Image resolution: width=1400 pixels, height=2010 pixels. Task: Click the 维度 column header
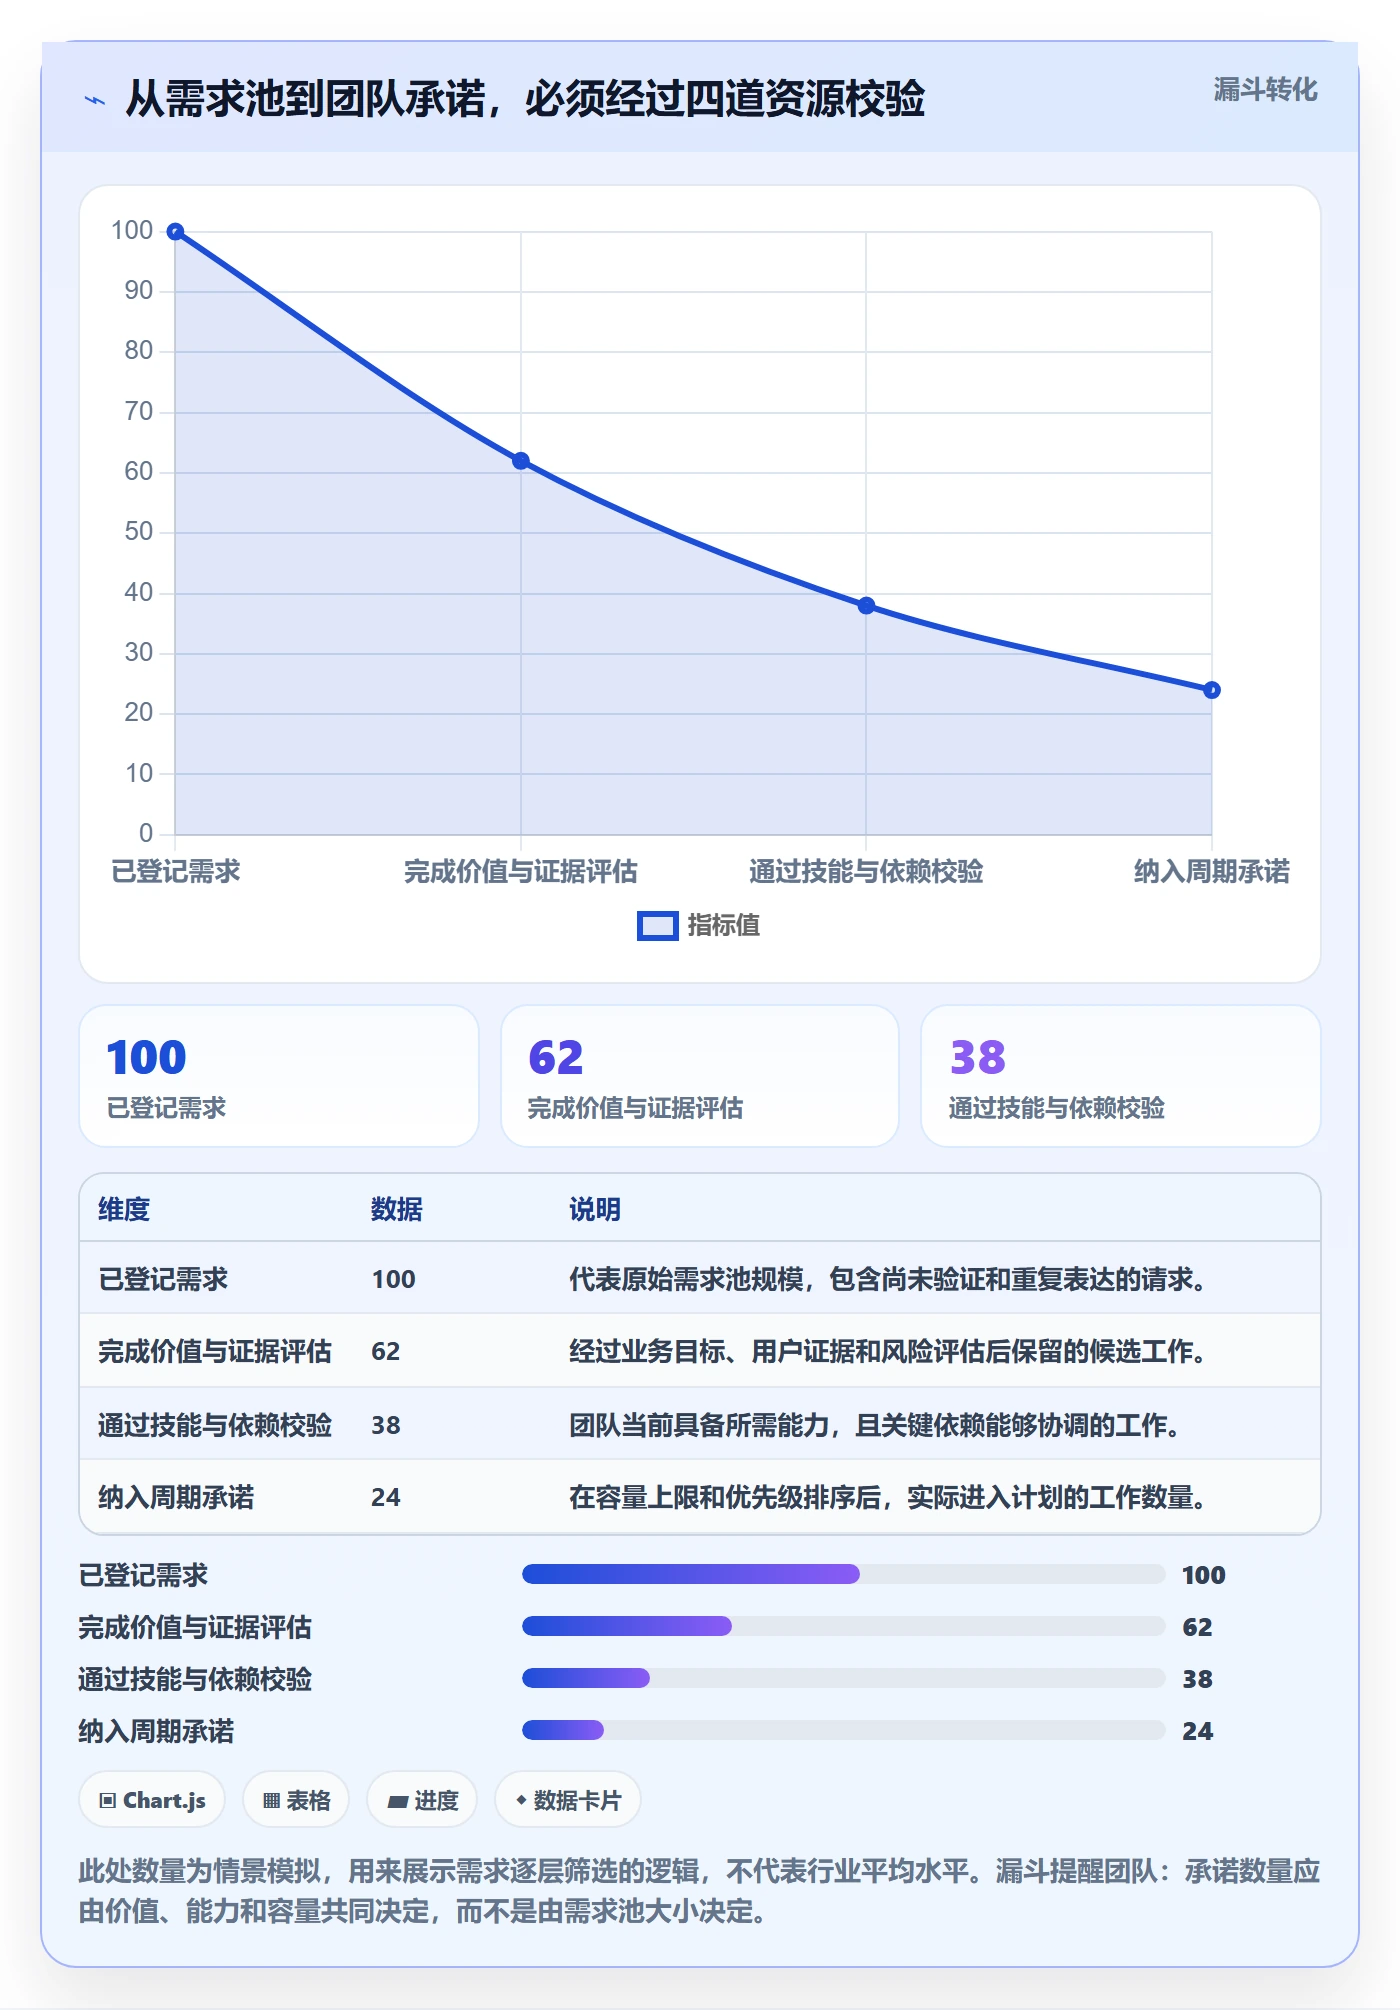tap(124, 1209)
